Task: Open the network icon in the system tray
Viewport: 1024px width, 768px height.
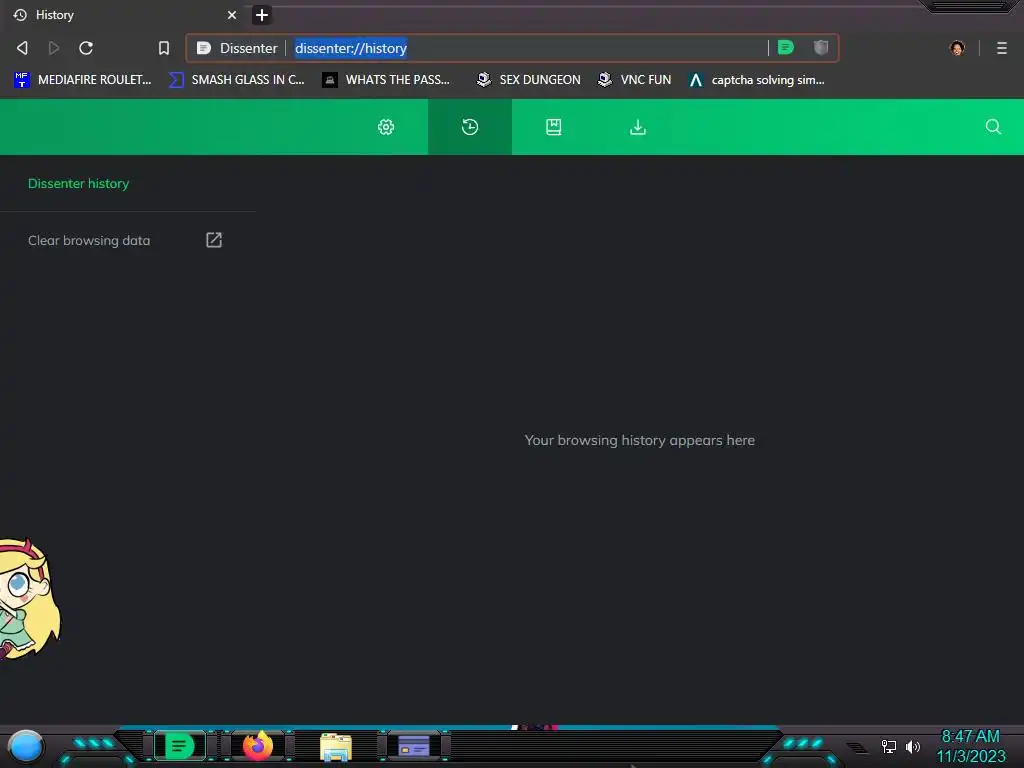Action: click(888, 746)
